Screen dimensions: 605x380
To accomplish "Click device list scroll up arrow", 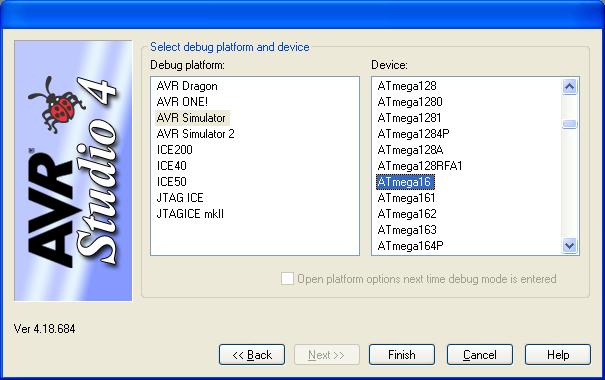I will click(570, 86).
